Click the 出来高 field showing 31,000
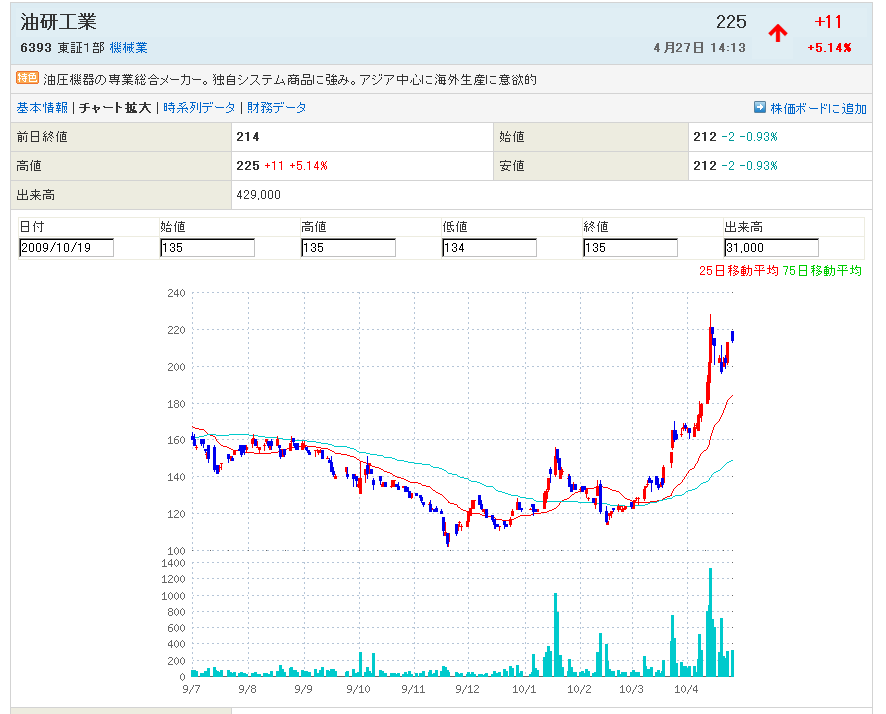The height and width of the screenshot is (714, 886). click(x=771, y=248)
